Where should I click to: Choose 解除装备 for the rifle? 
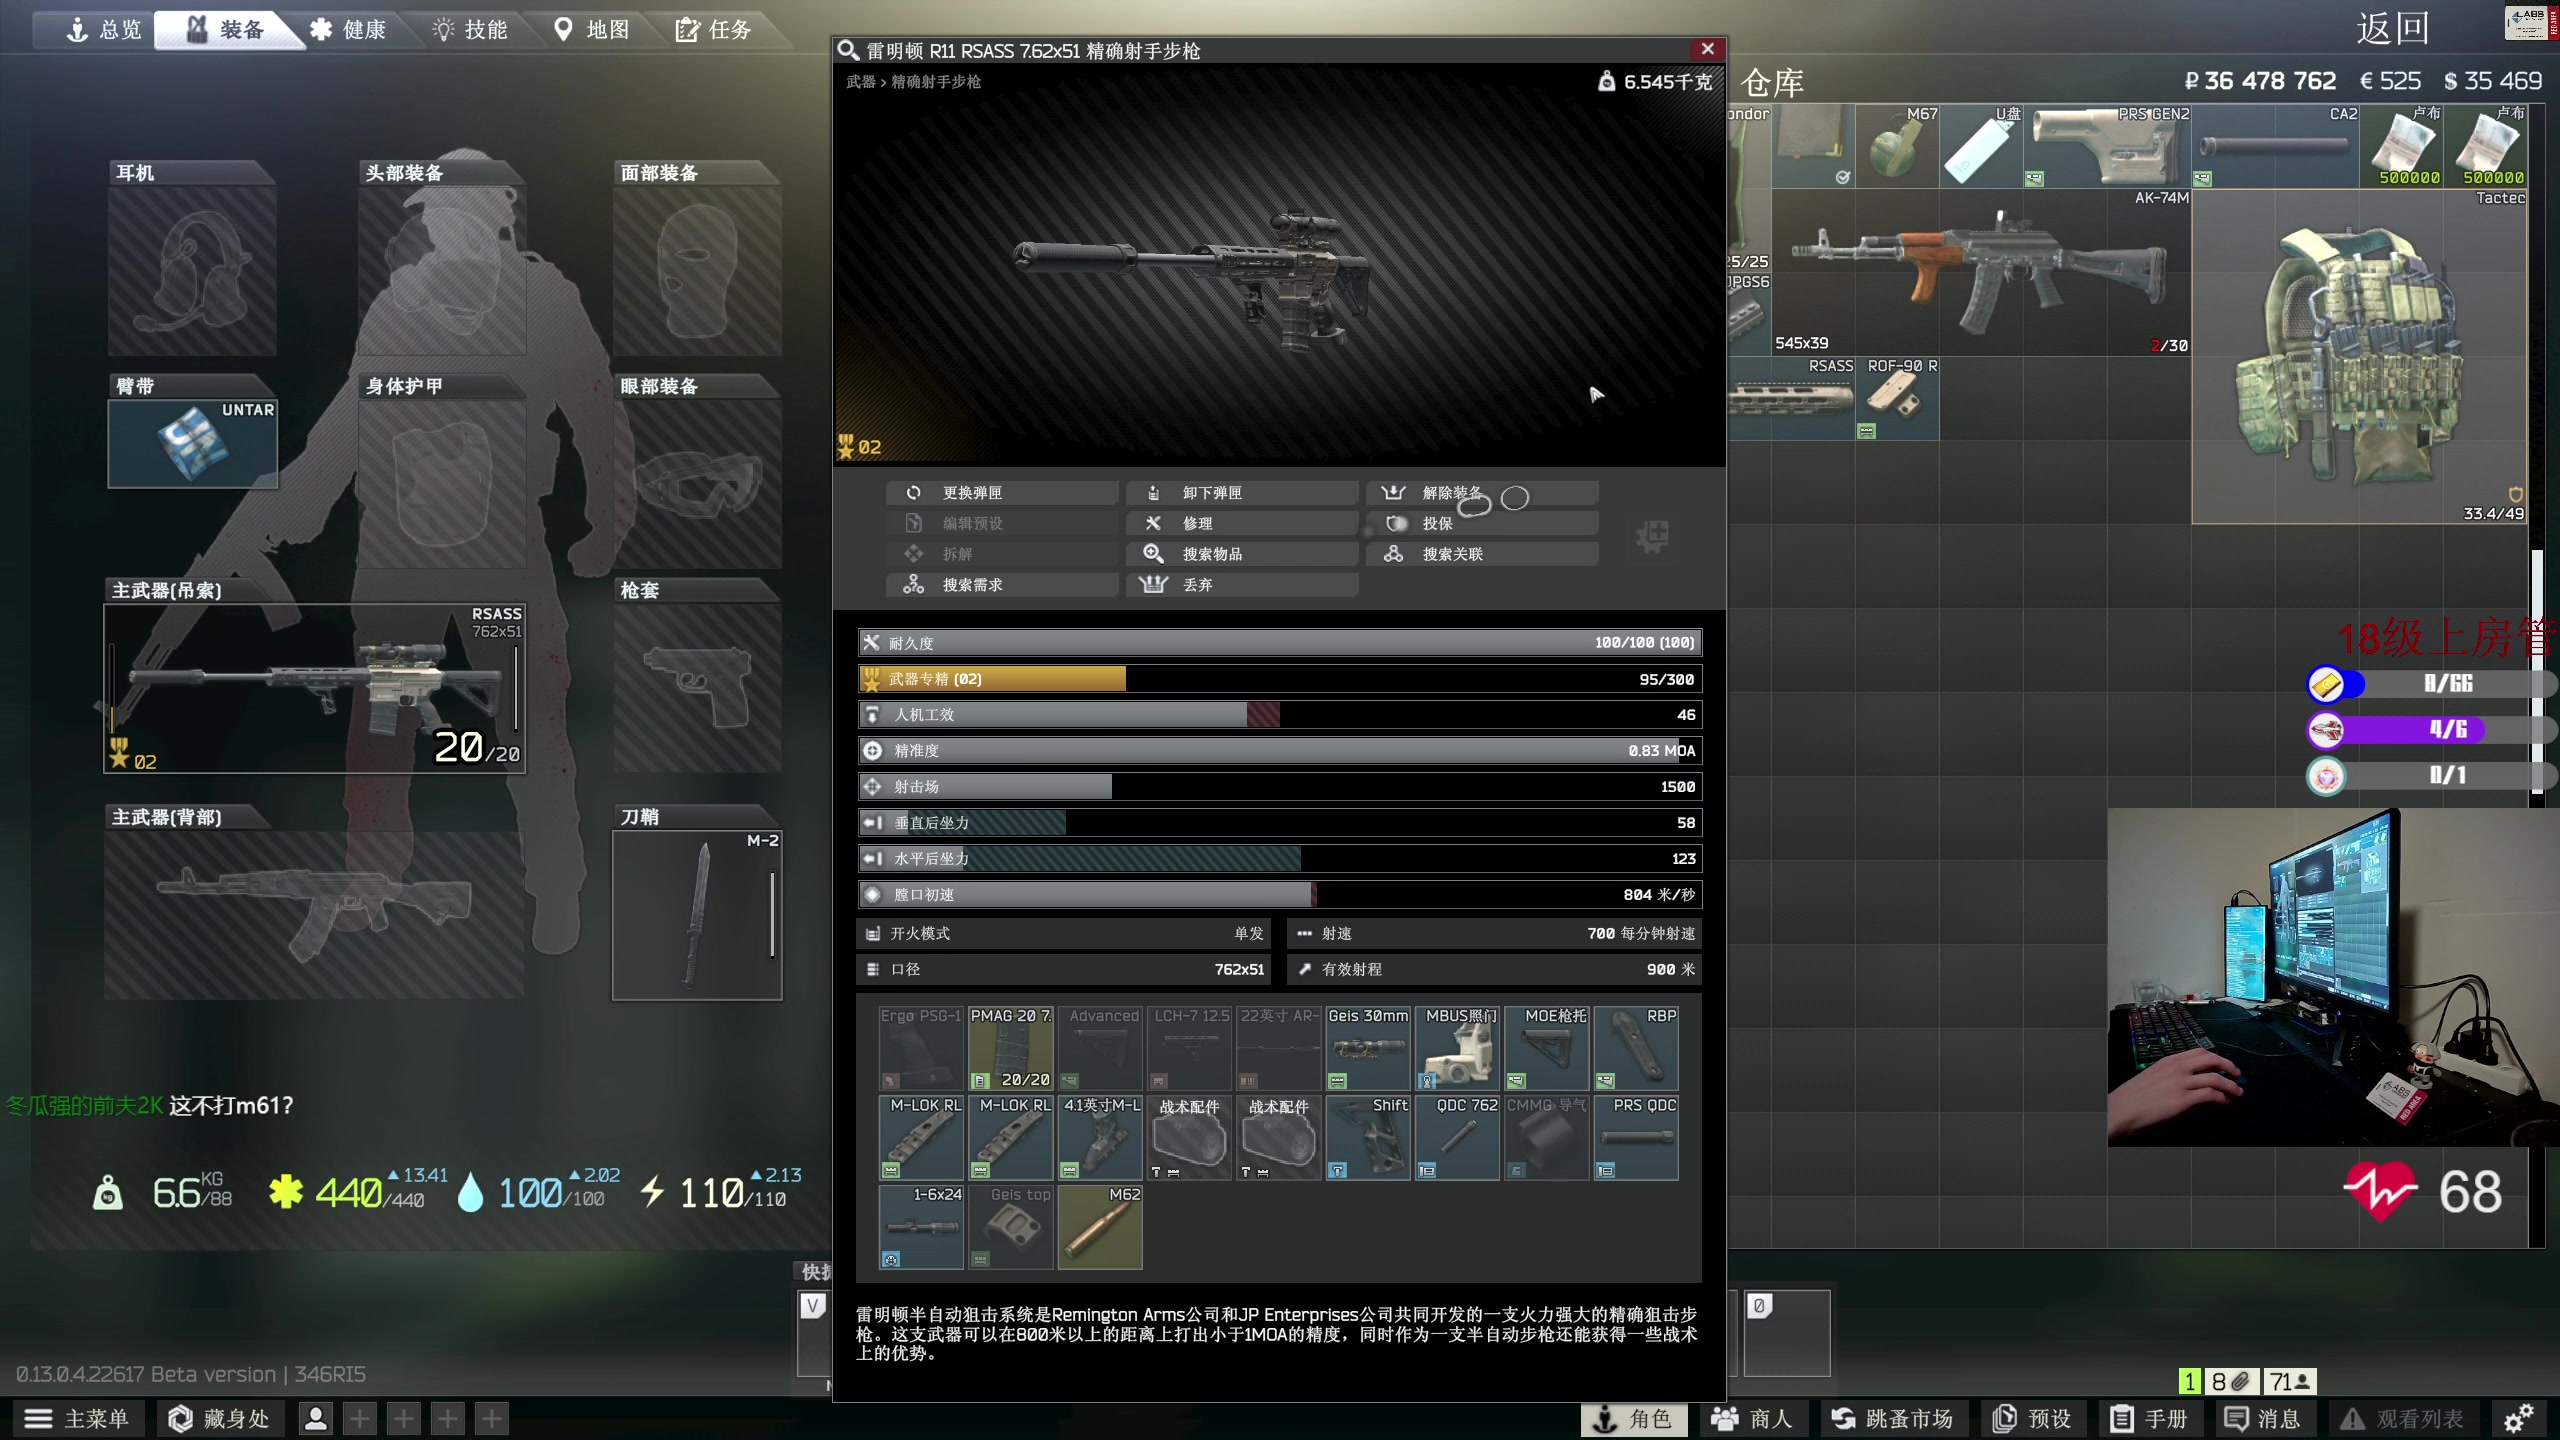pyautogui.click(x=1482, y=493)
